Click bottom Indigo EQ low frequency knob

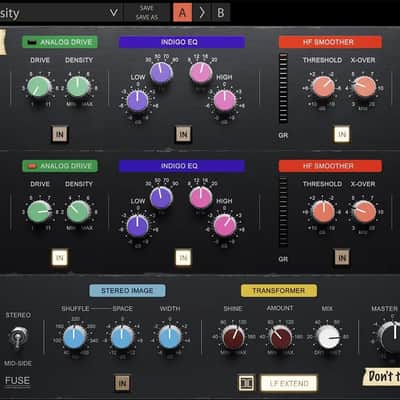pyautogui.click(x=161, y=198)
